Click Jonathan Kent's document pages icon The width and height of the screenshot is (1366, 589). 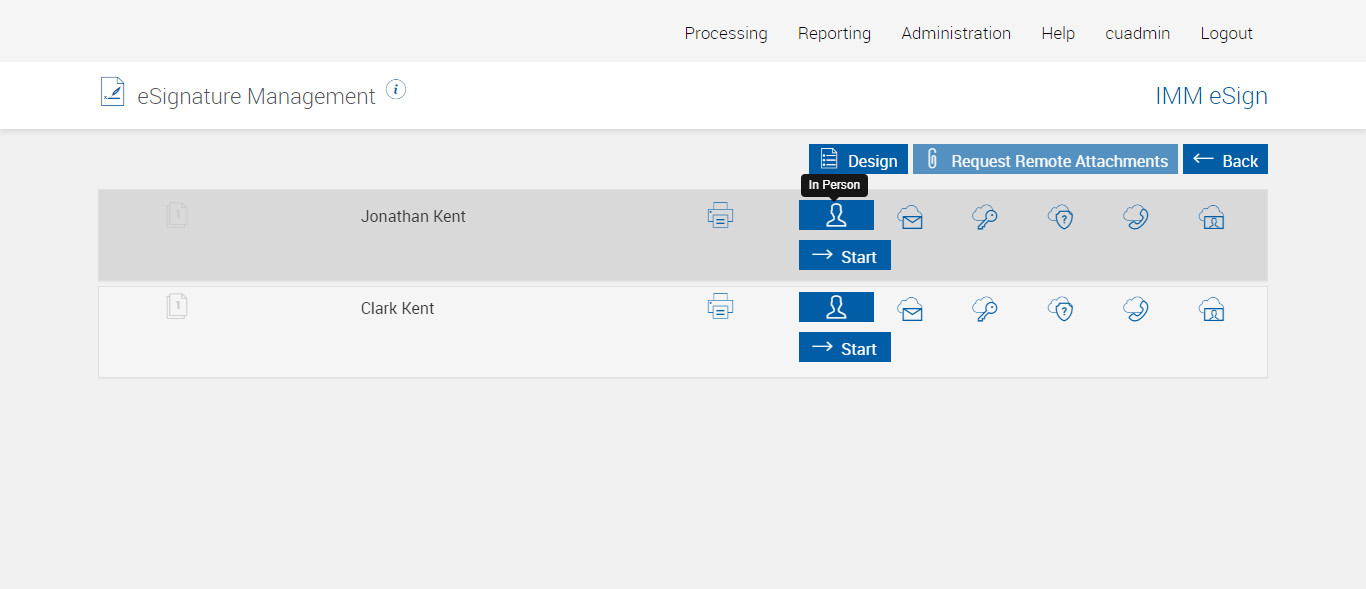(x=177, y=214)
